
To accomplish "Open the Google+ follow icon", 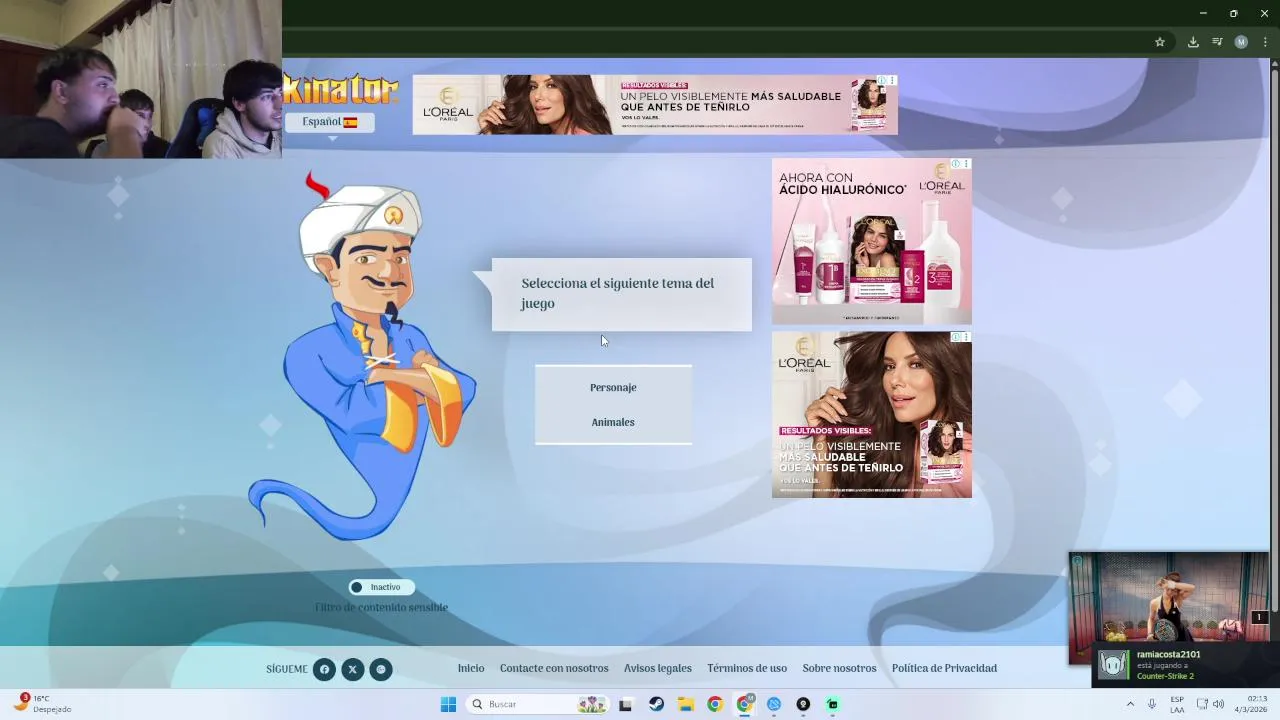I will pos(380,669).
